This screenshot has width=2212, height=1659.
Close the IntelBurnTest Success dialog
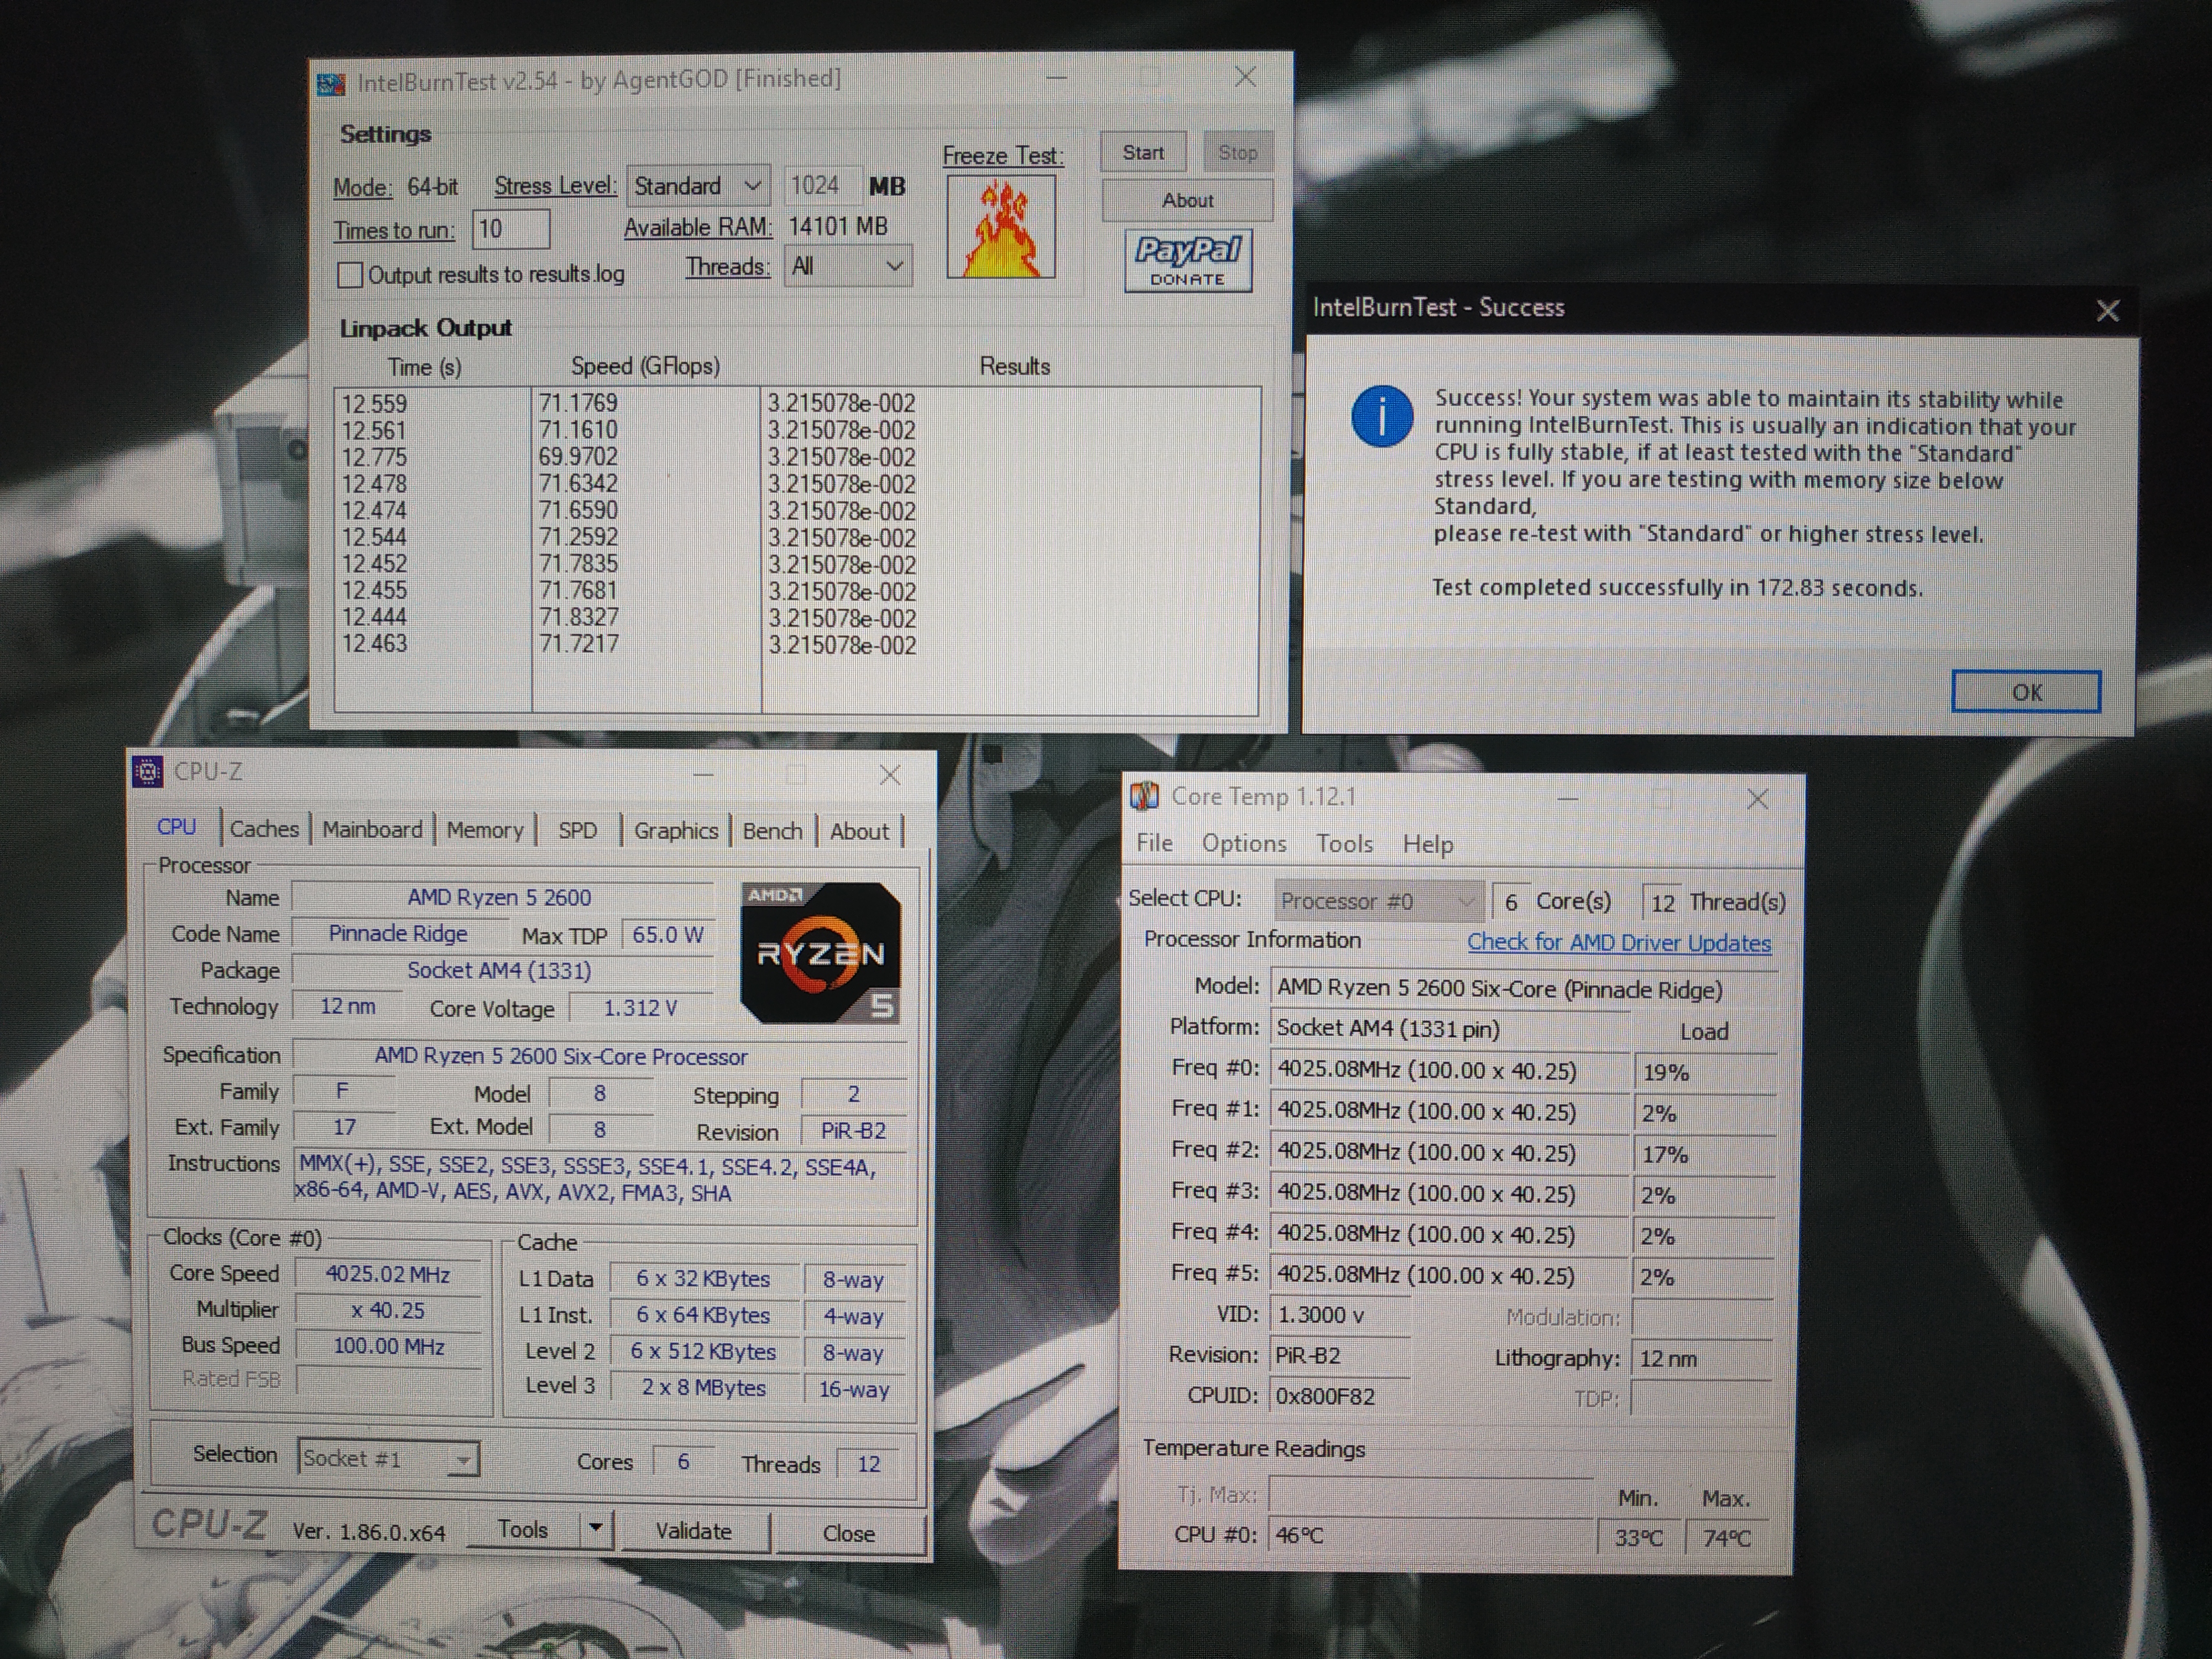point(2107,310)
